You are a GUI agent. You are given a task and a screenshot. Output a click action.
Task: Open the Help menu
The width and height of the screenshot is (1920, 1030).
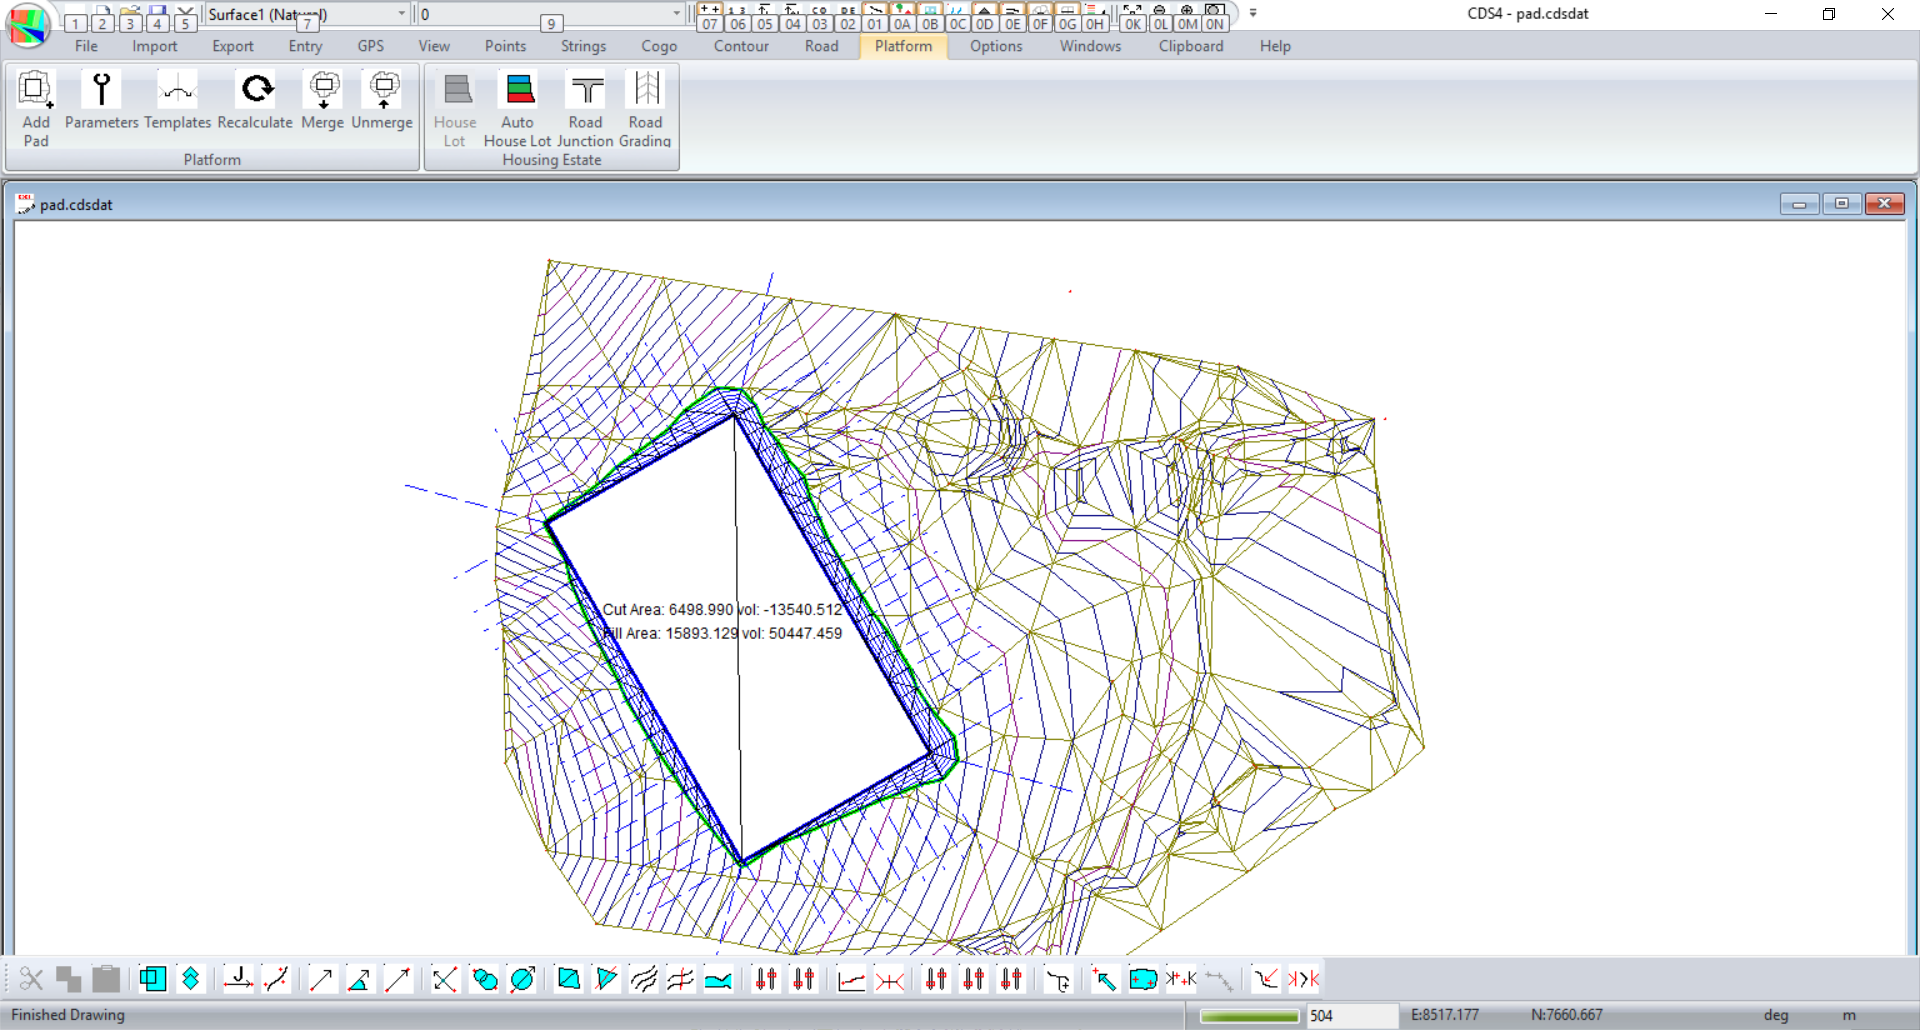point(1275,46)
